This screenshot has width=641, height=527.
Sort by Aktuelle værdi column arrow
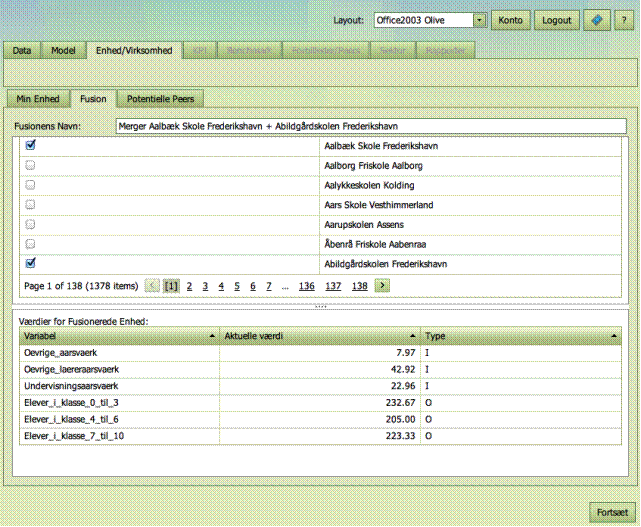click(412, 337)
